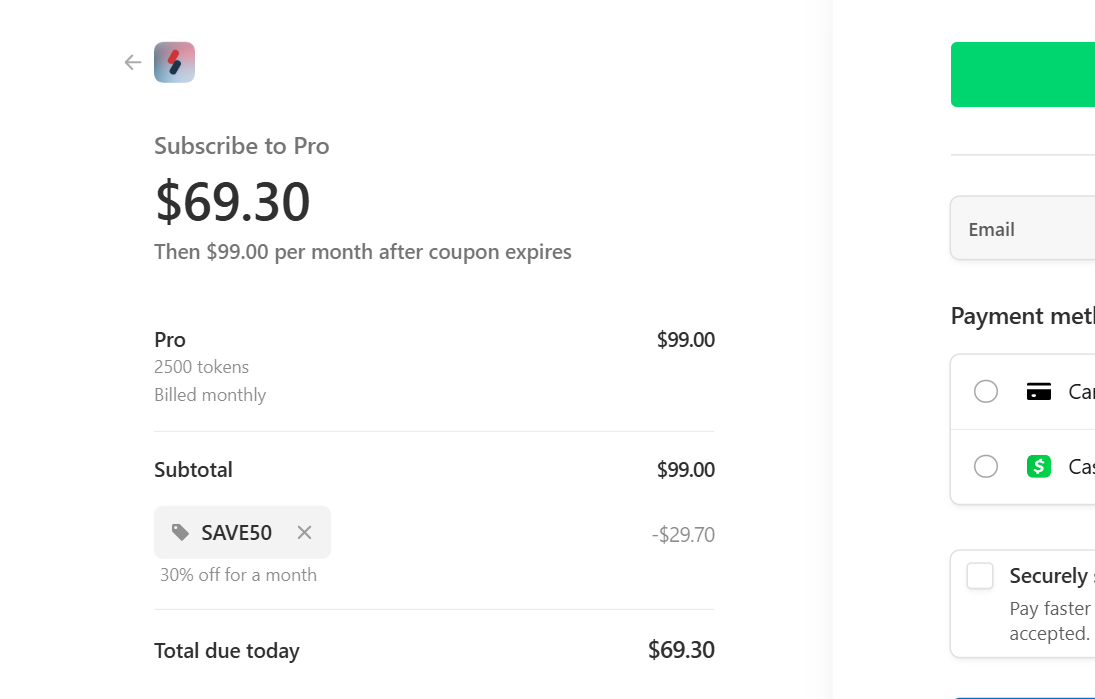Remove the SAVE50 coupon with X
The height and width of the screenshot is (699, 1095).
pos(304,533)
